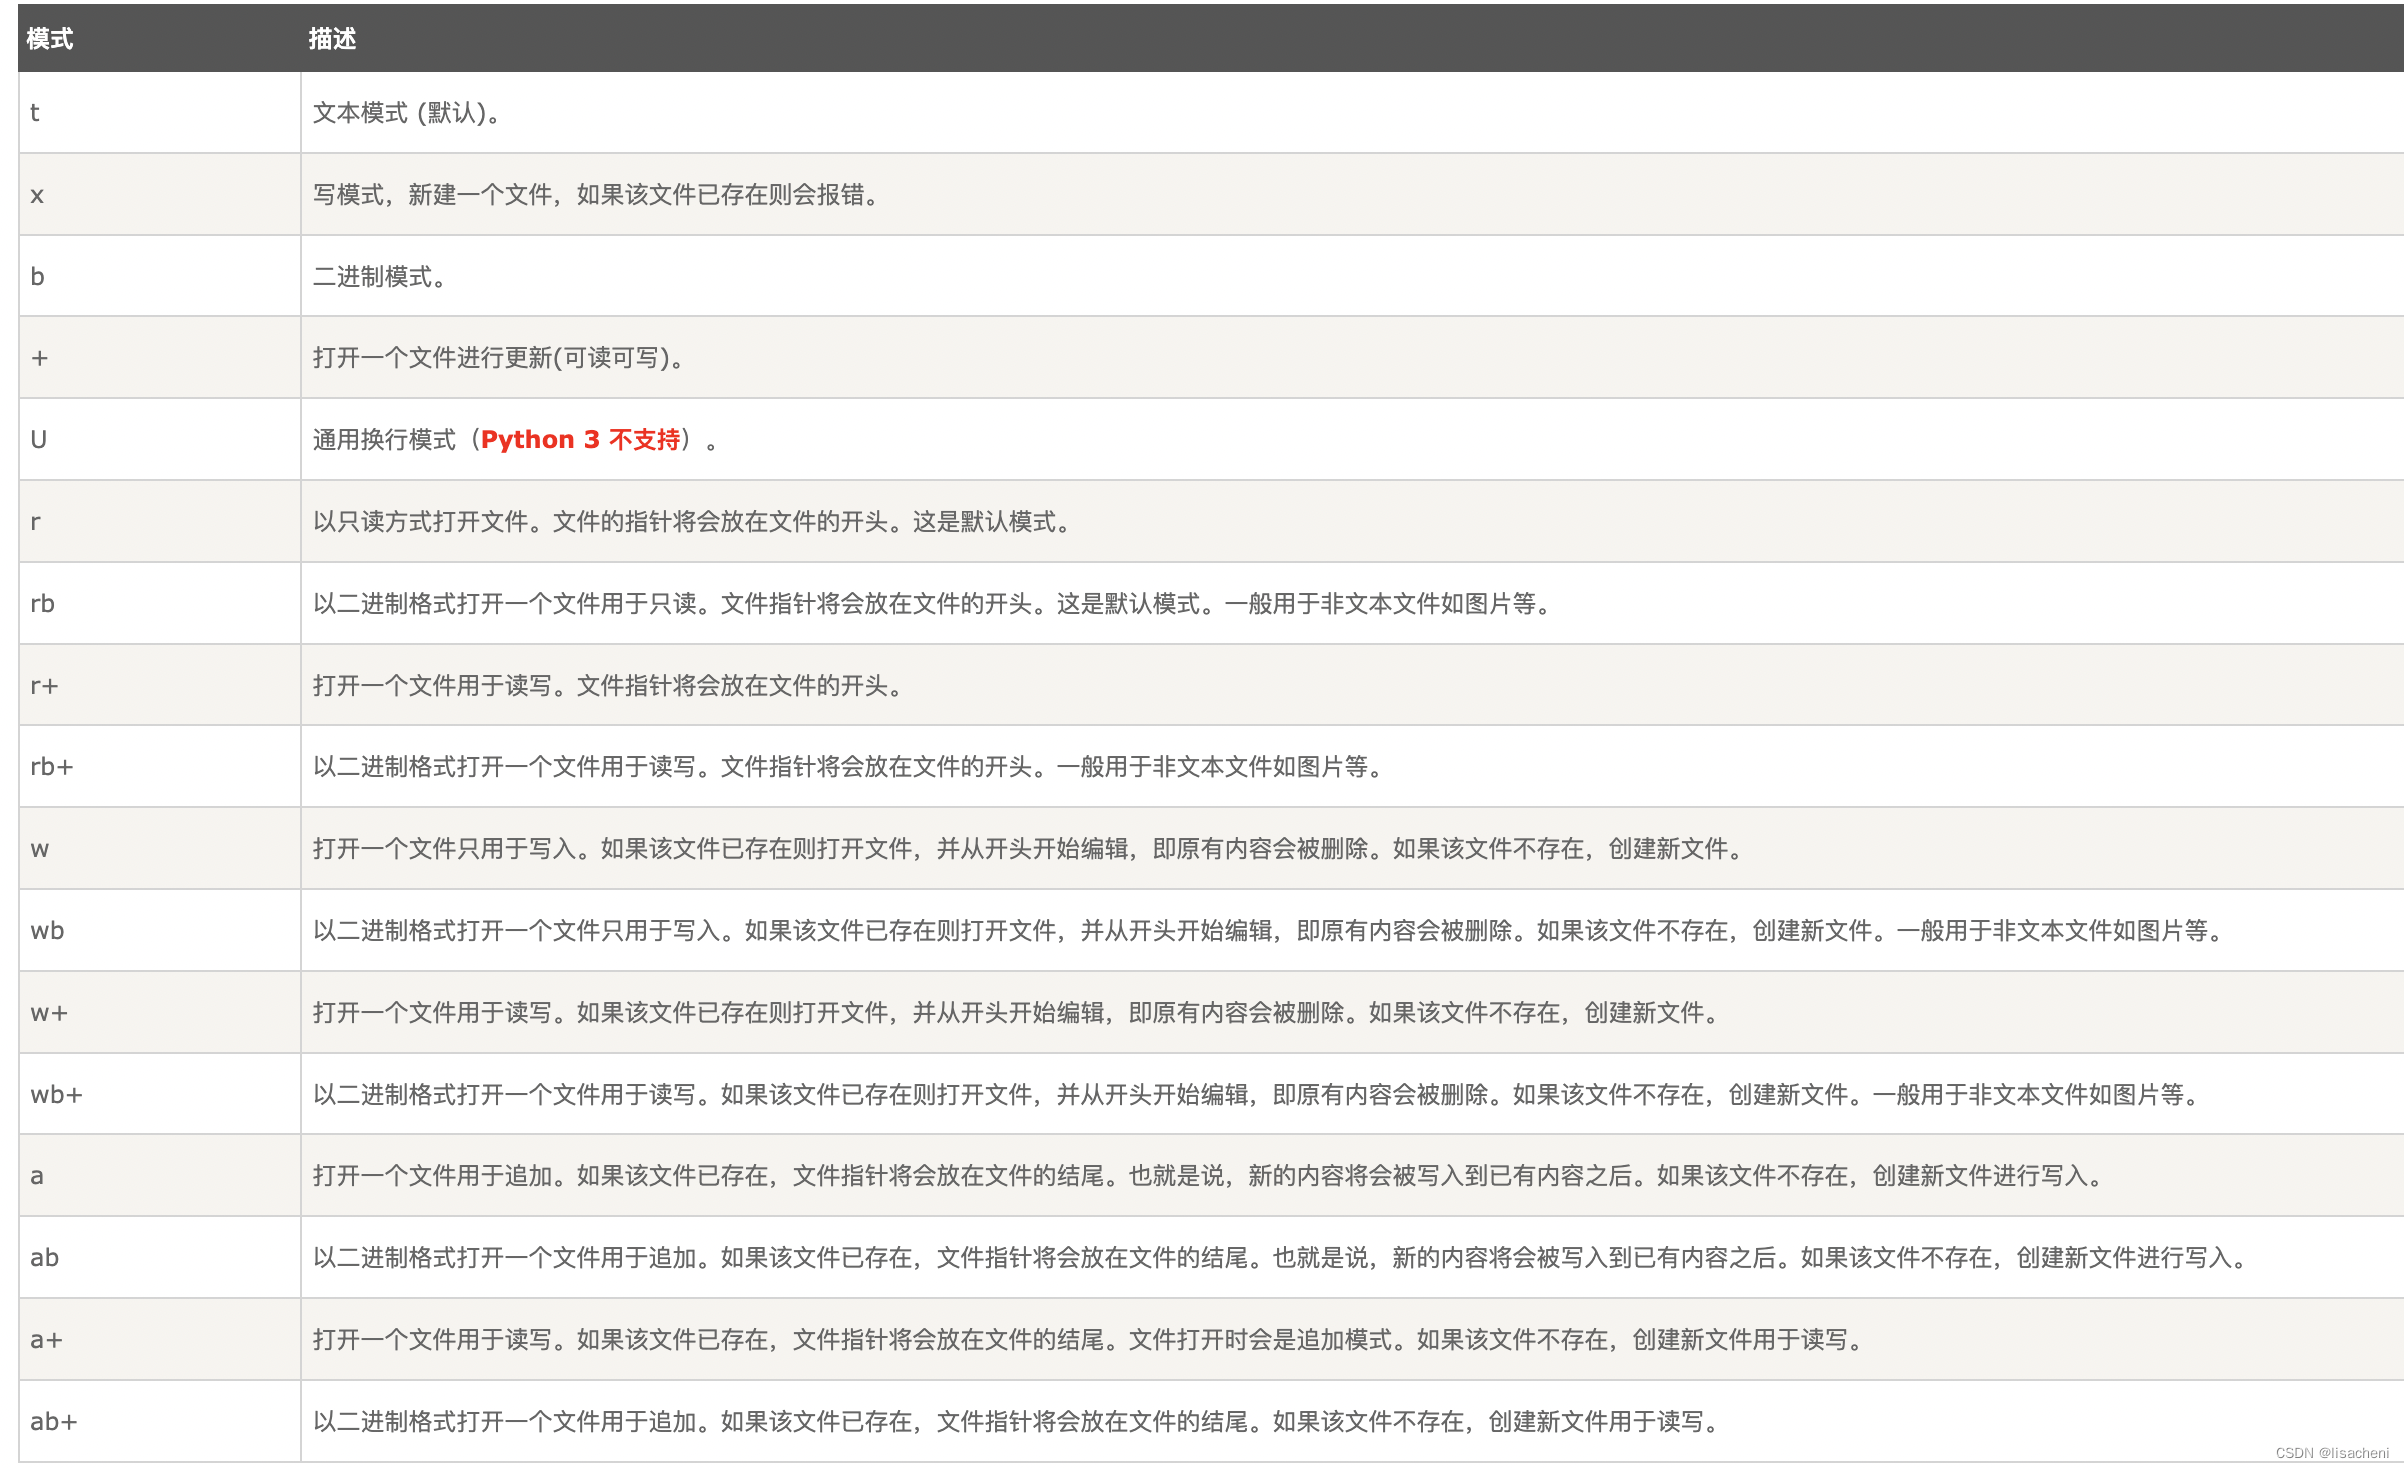Select the 'w+' mode cell
This screenshot has width=2404, height=1468.
click(x=49, y=1013)
